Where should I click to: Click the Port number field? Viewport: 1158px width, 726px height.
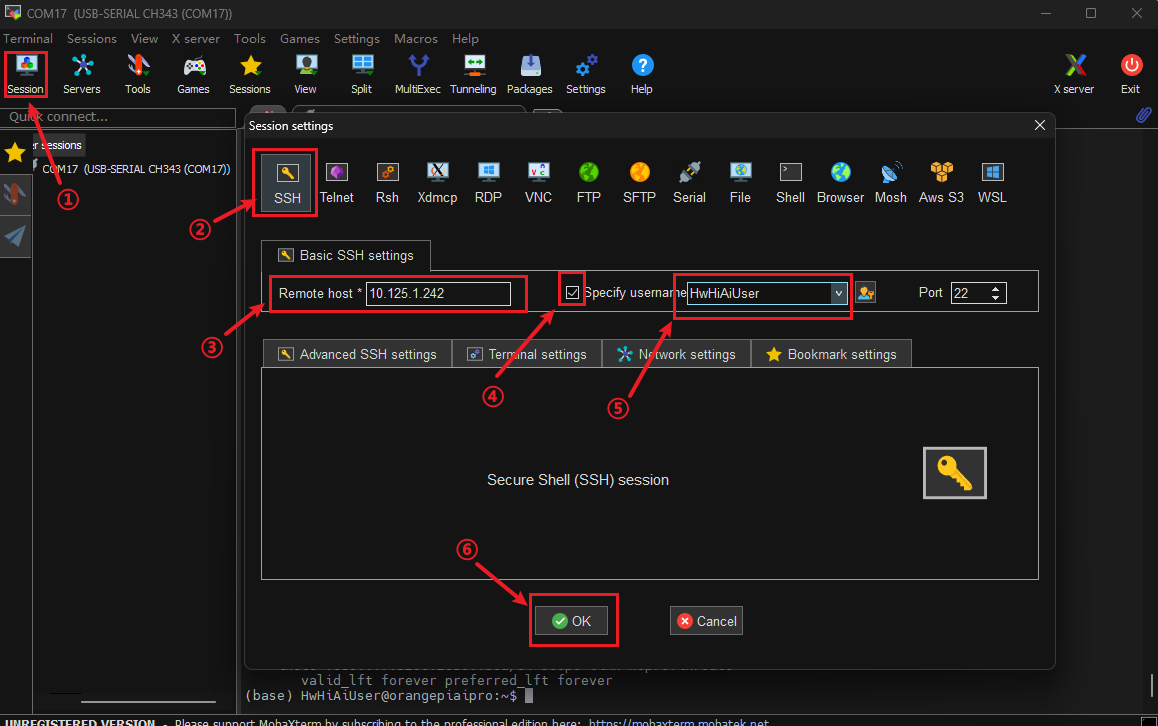(970, 293)
